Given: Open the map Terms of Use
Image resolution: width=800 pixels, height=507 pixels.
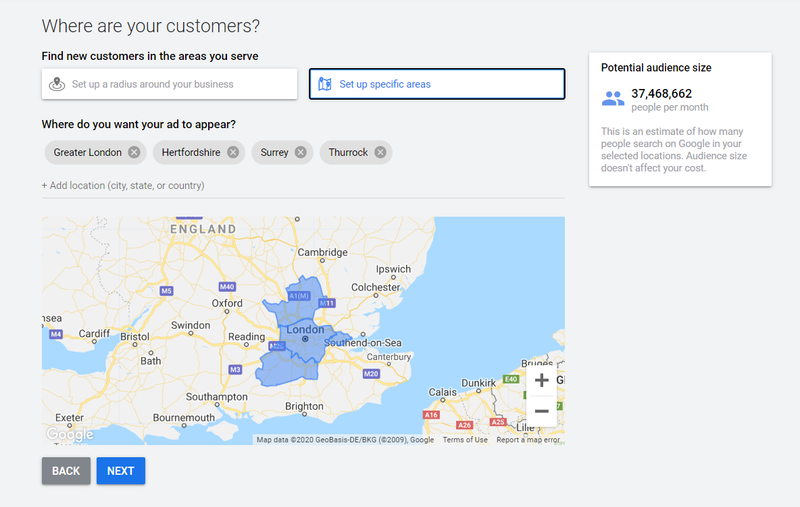Looking at the screenshot, I should 465,440.
